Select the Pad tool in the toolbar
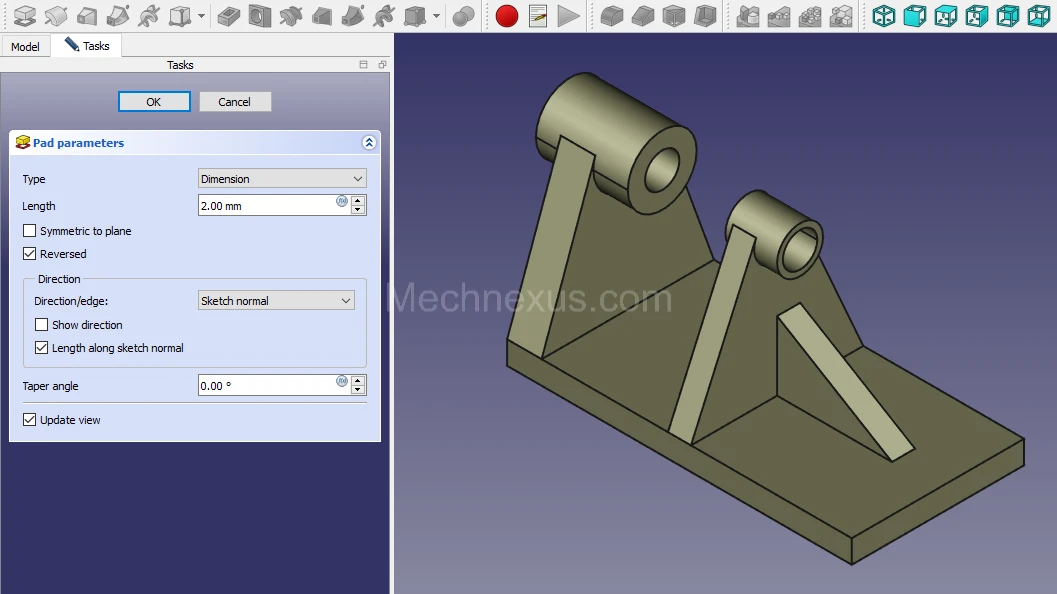1057x594 pixels. 24,16
